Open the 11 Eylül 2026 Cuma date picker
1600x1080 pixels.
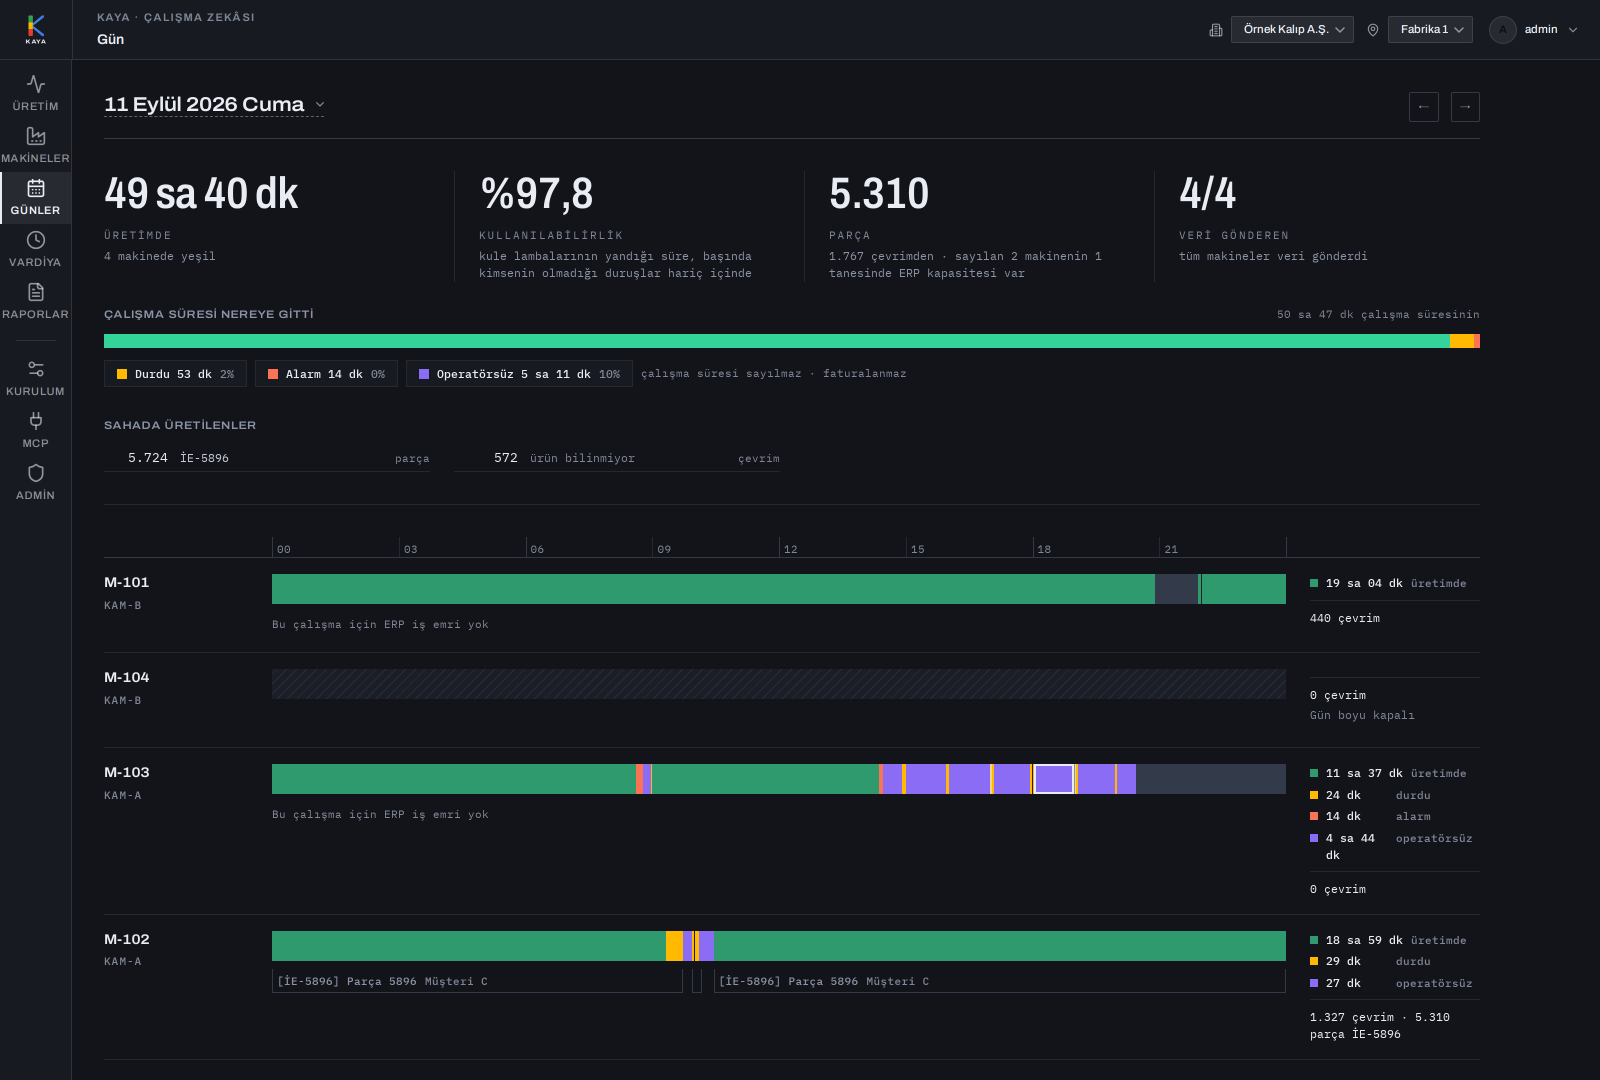214,104
